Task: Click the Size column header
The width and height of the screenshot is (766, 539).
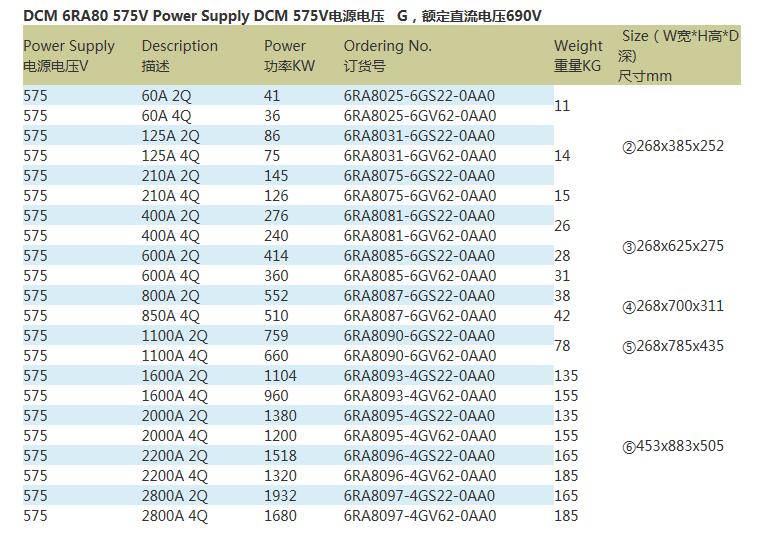Action: coord(679,55)
